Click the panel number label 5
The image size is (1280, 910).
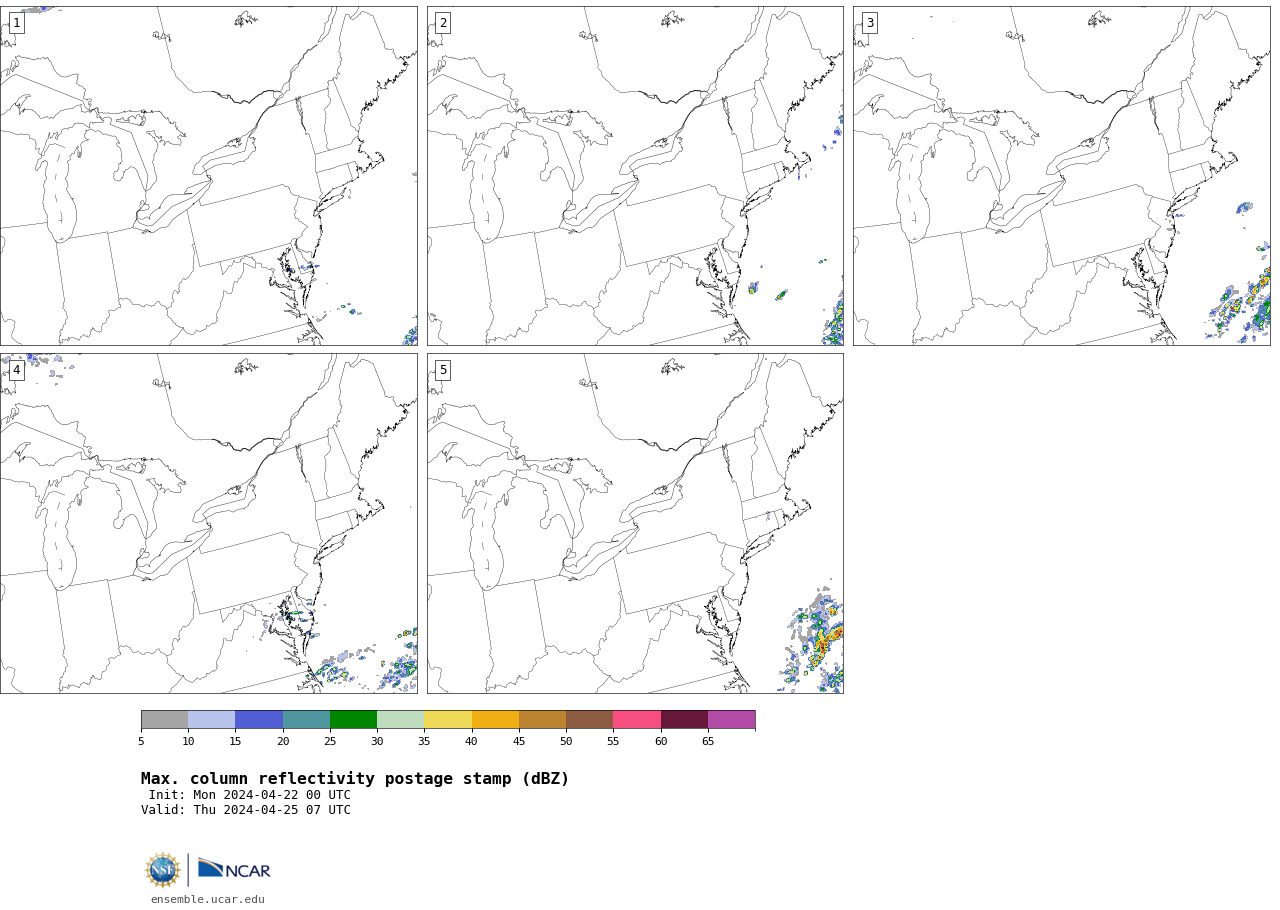[x=443, y=370]
